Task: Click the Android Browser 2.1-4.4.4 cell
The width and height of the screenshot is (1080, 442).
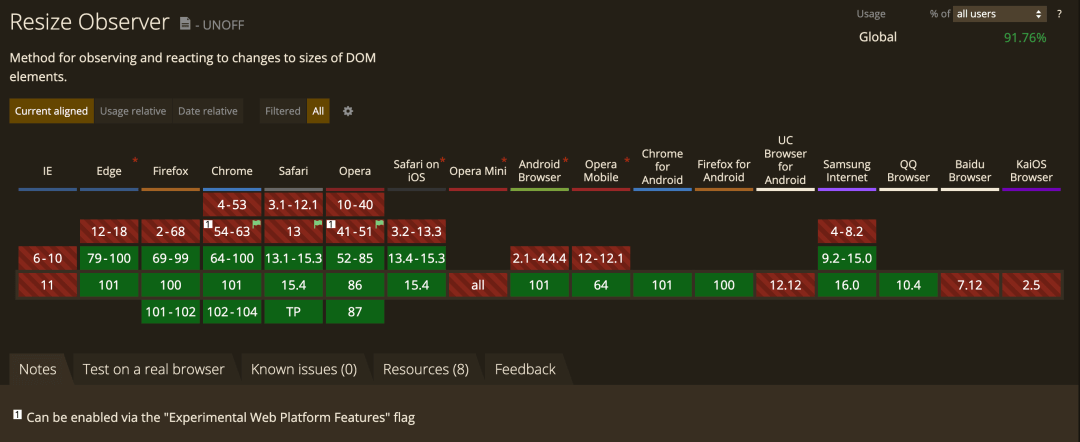Action: tap(539, 258)
